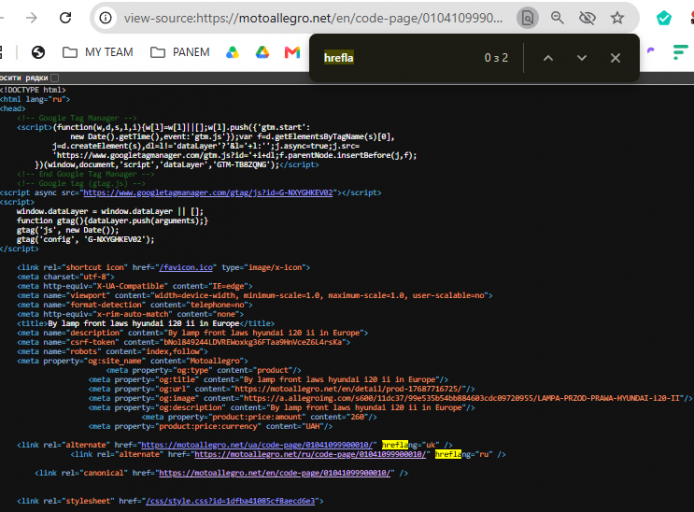The width and height of the screenshot is (694, 512).
Task: Click the globe bookmark icon
Action: click(39, 52)
